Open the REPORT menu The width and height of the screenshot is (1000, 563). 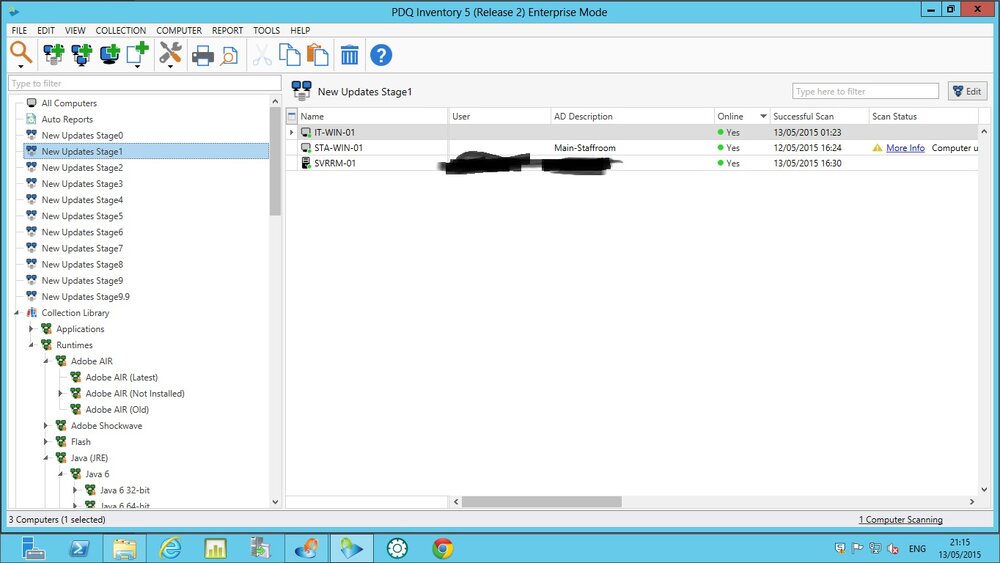coord(227,30)
